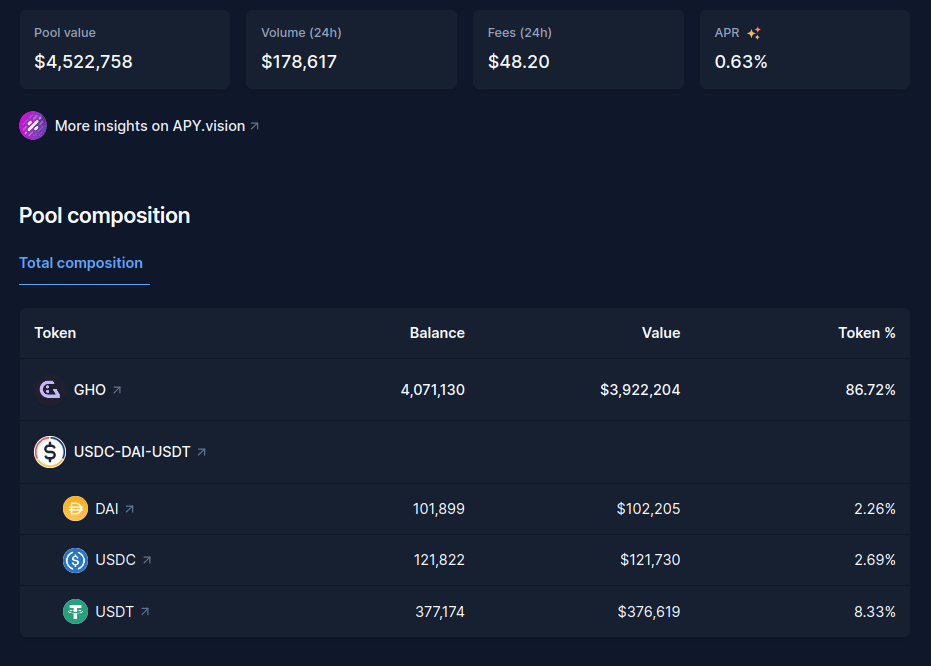931x666 pixels.
Task: Open More insights on APY.vision link
Action: click(x=150, y=126)
